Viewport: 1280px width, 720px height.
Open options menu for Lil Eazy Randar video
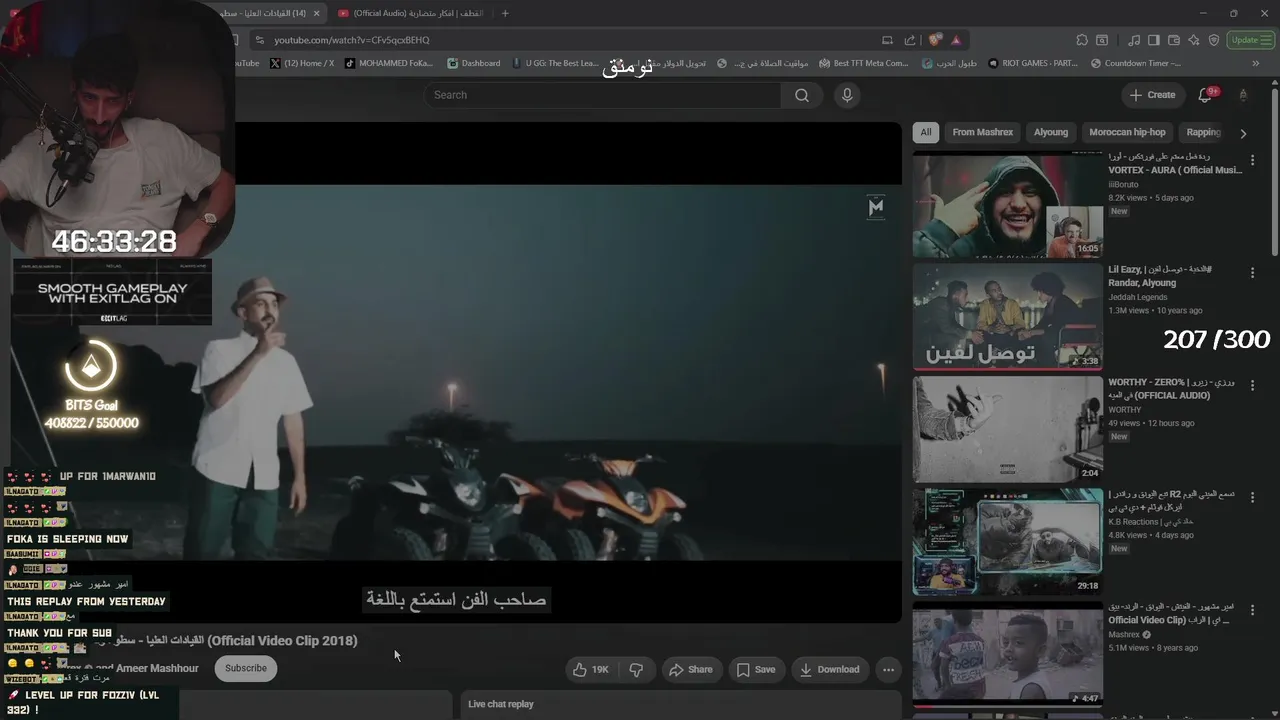pyautogui.click(x=1252, y=272)
